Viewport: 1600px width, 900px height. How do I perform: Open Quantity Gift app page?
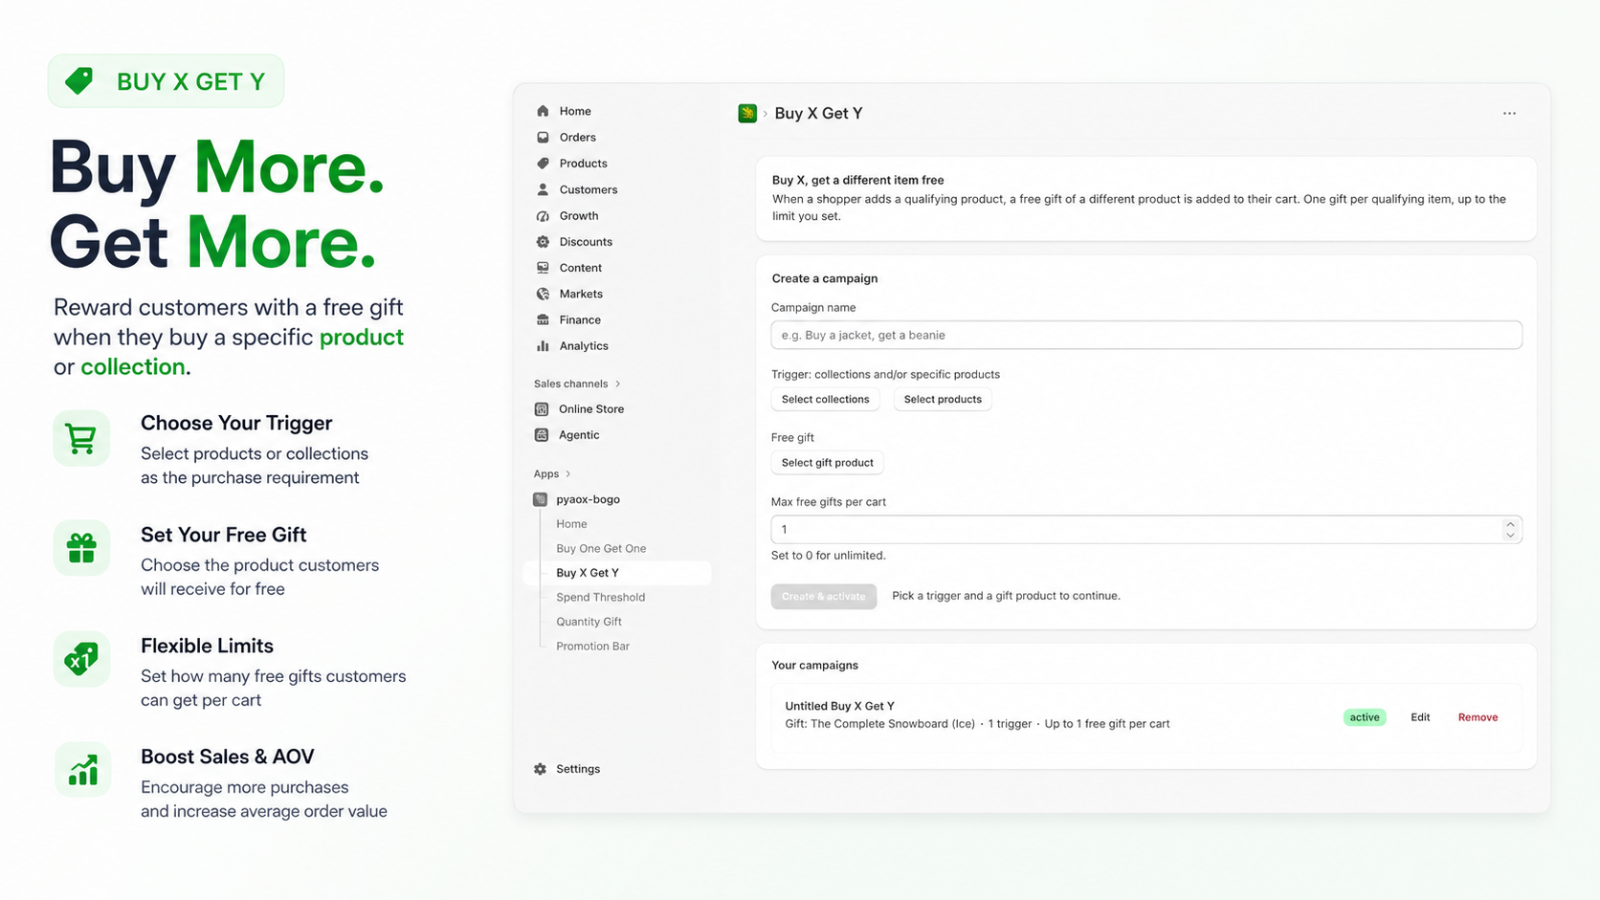coord(589,622)
